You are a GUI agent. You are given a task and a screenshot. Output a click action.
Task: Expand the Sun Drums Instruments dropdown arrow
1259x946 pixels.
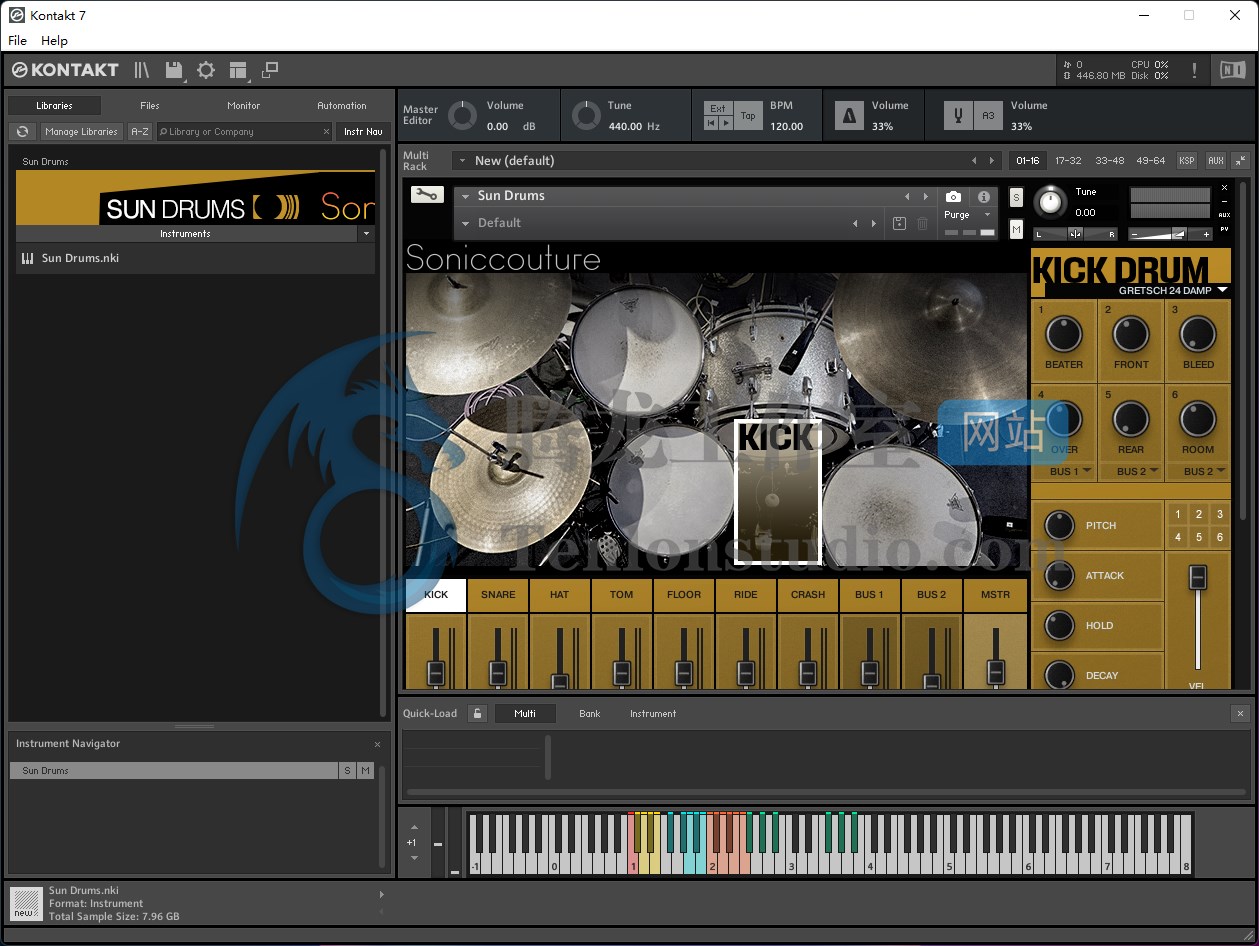[366, 234]
